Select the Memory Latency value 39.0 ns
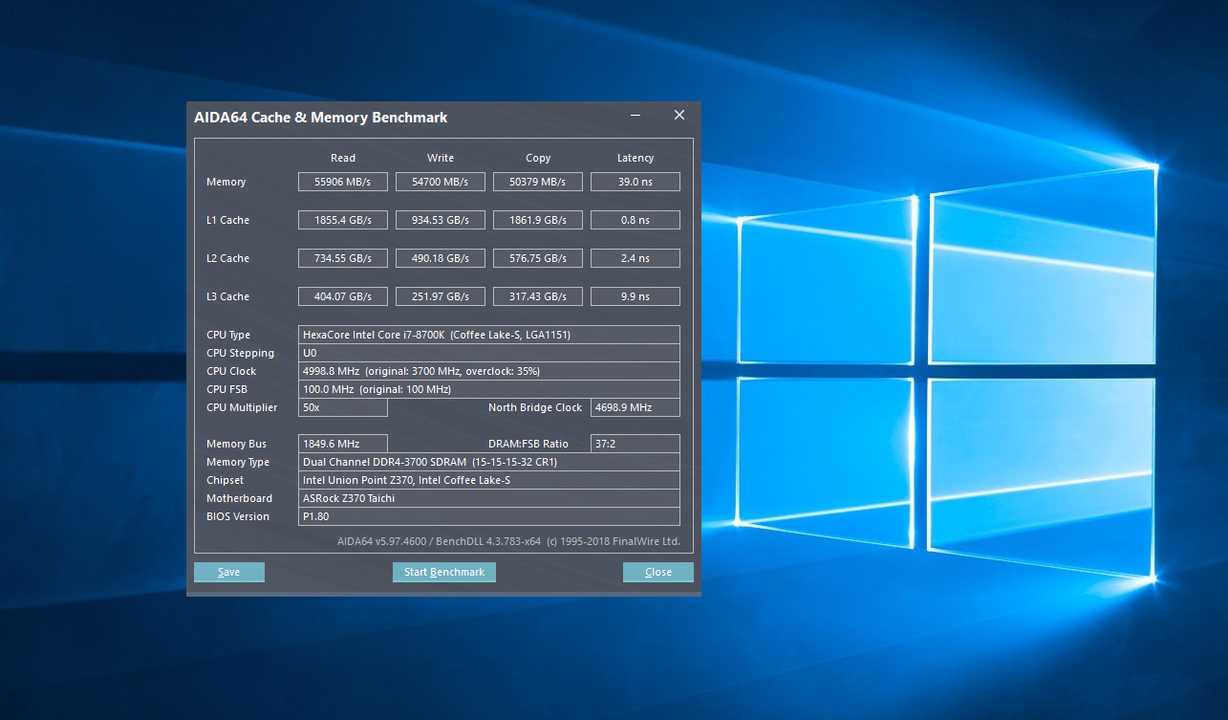The height and width of the screenshot is (720, 1228). [635, 182]
